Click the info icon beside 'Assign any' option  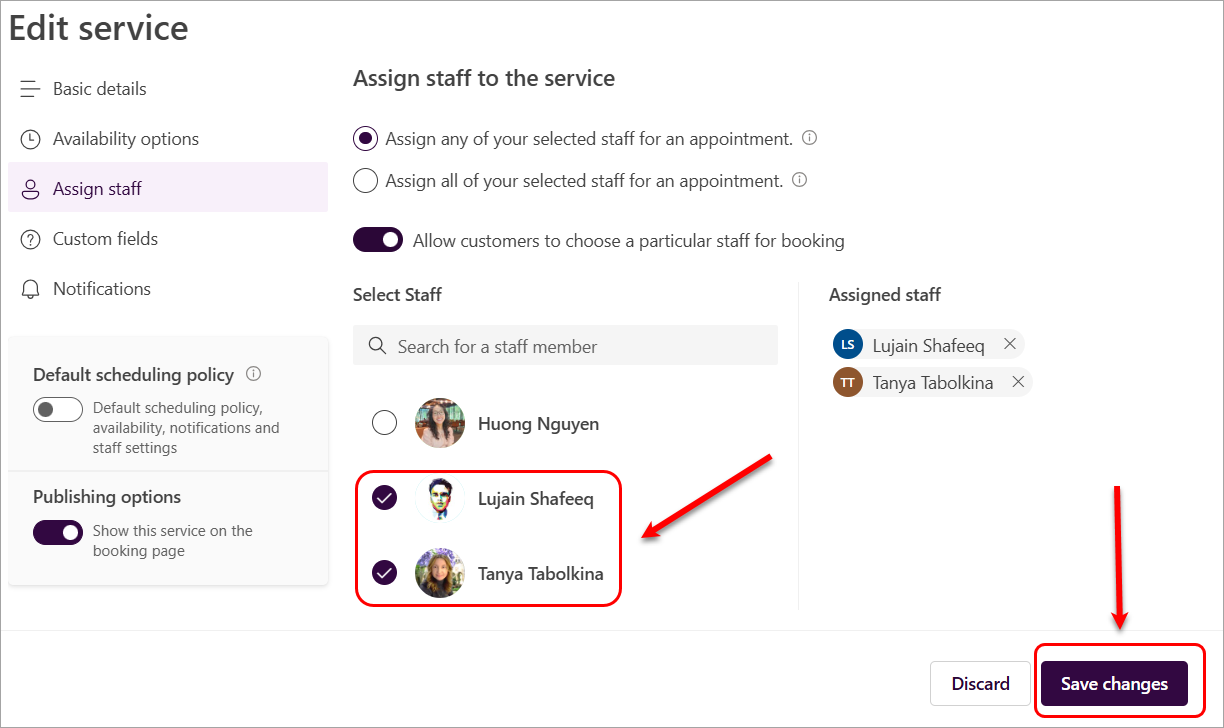click(810, 138)
